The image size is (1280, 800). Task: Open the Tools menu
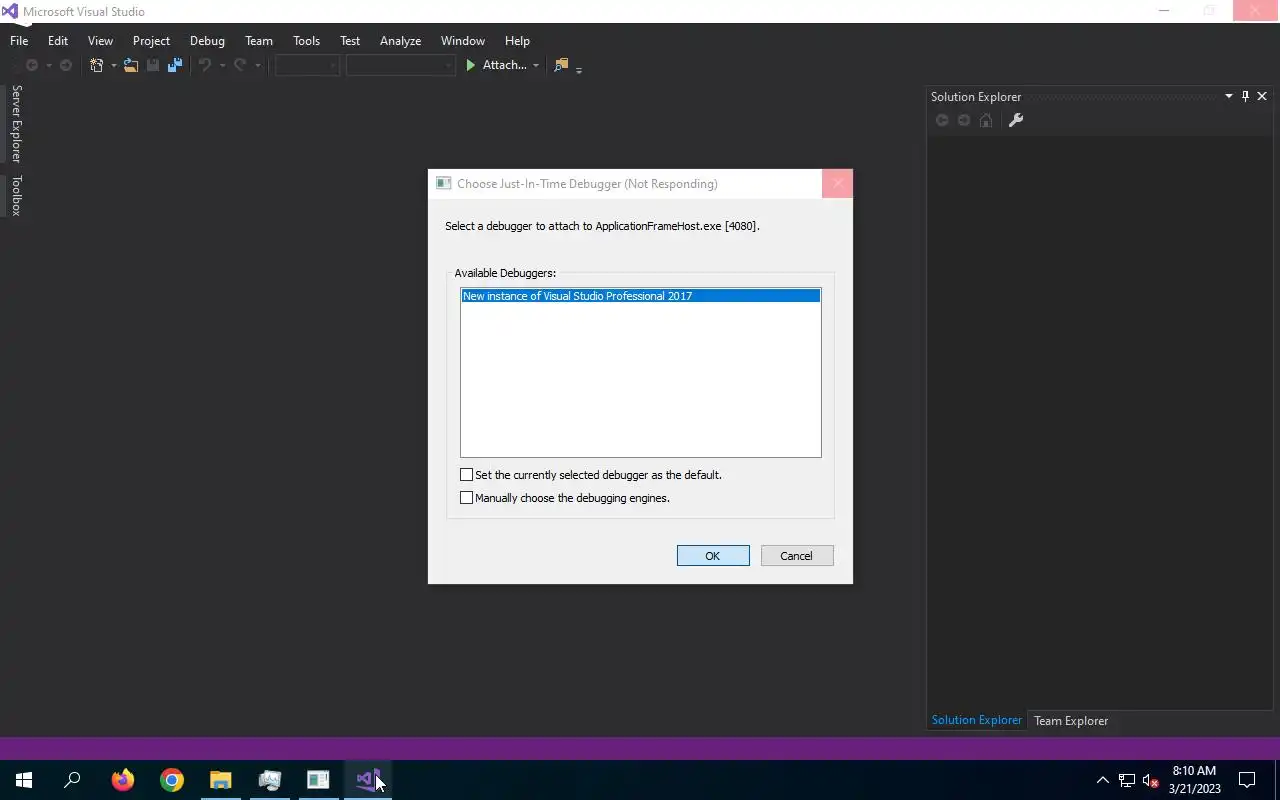tap(306, 41)
